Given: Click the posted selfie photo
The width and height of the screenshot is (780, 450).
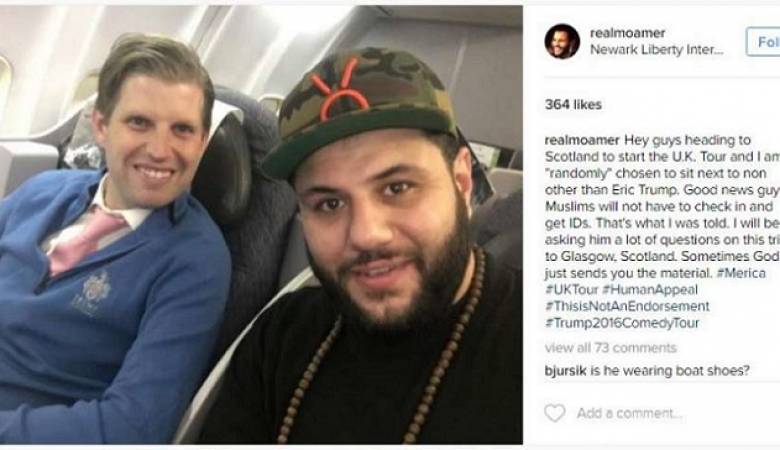Looking at the screenshot, I should [261, 225].
